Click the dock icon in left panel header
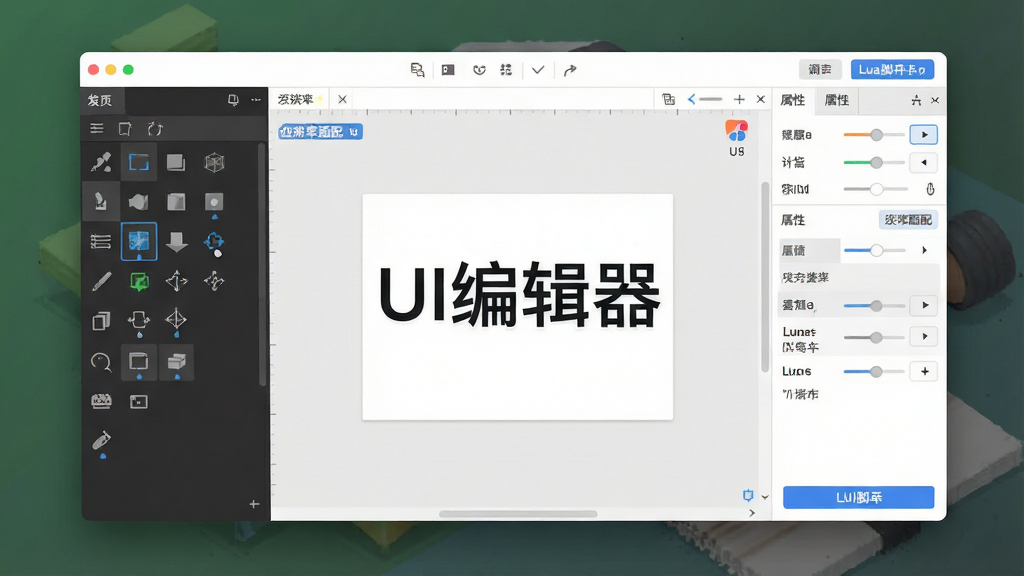This screenshot has width=1024, height=576. [233, 100]
